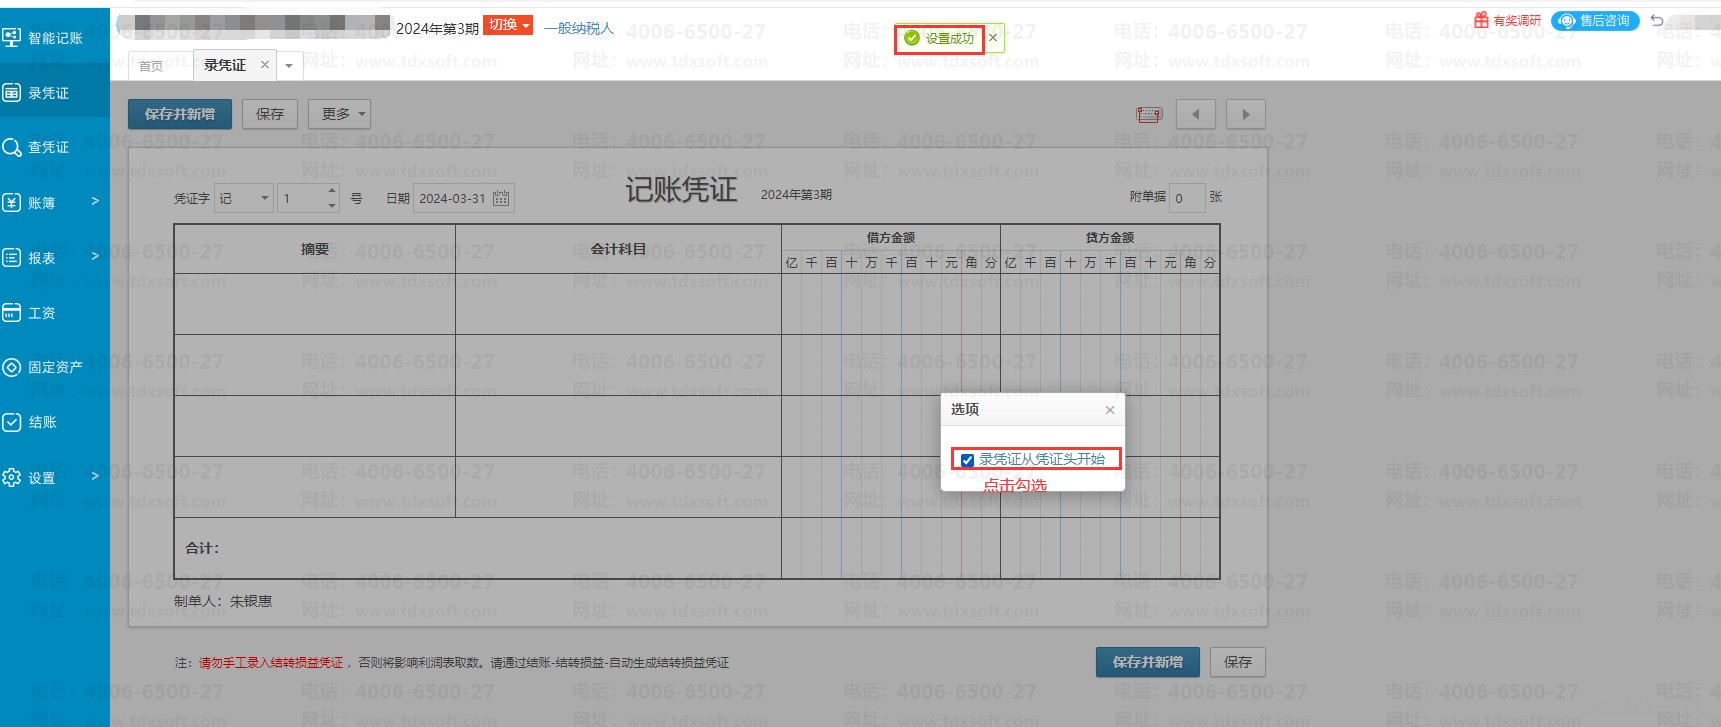The image size is (1721, 727).
Task: Click the 附单据 number input field
Action: pos(1186,198)
